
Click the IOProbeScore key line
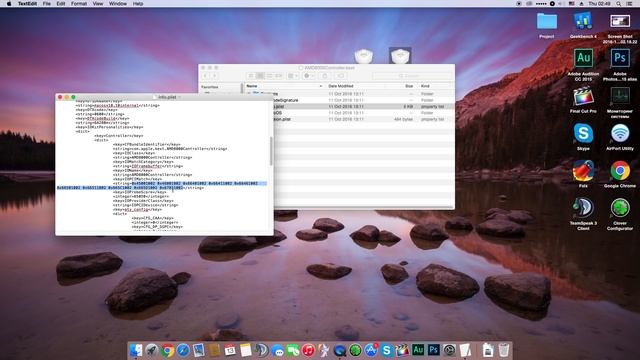point(140,192)
